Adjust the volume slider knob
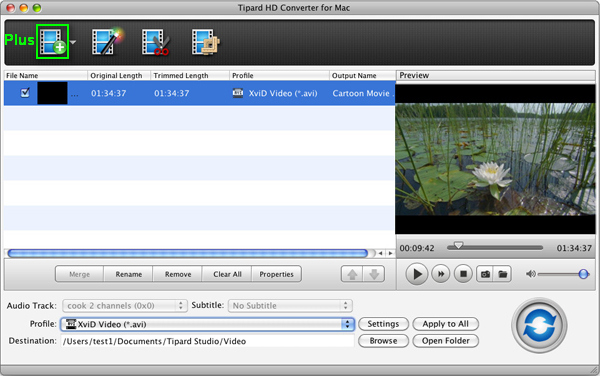The image size is (600, 376). coord(584,274)
